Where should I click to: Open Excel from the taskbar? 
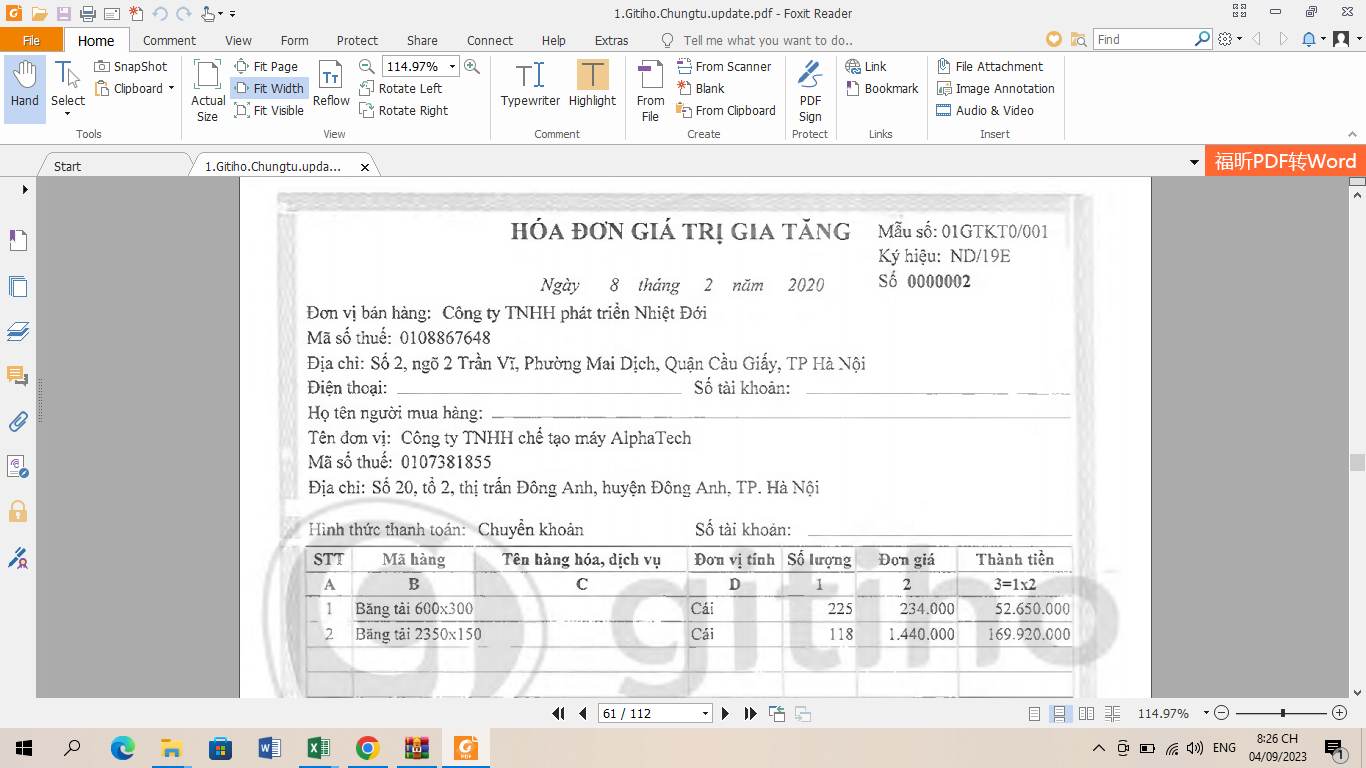318,747
